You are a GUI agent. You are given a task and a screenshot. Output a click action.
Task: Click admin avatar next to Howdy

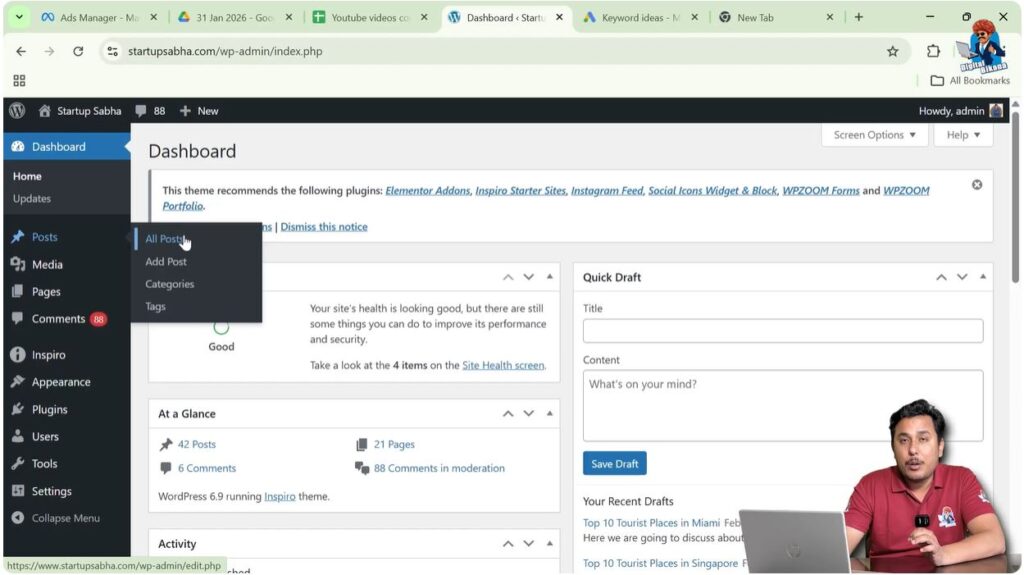tap(996, 111)
